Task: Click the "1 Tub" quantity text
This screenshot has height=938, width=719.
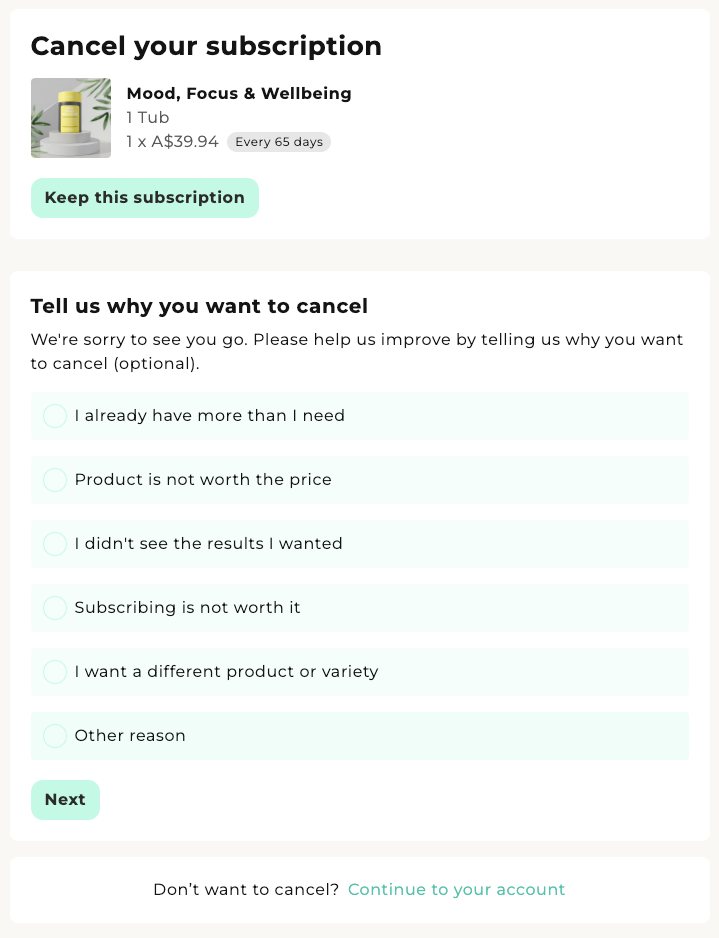Action: point(148,118)
